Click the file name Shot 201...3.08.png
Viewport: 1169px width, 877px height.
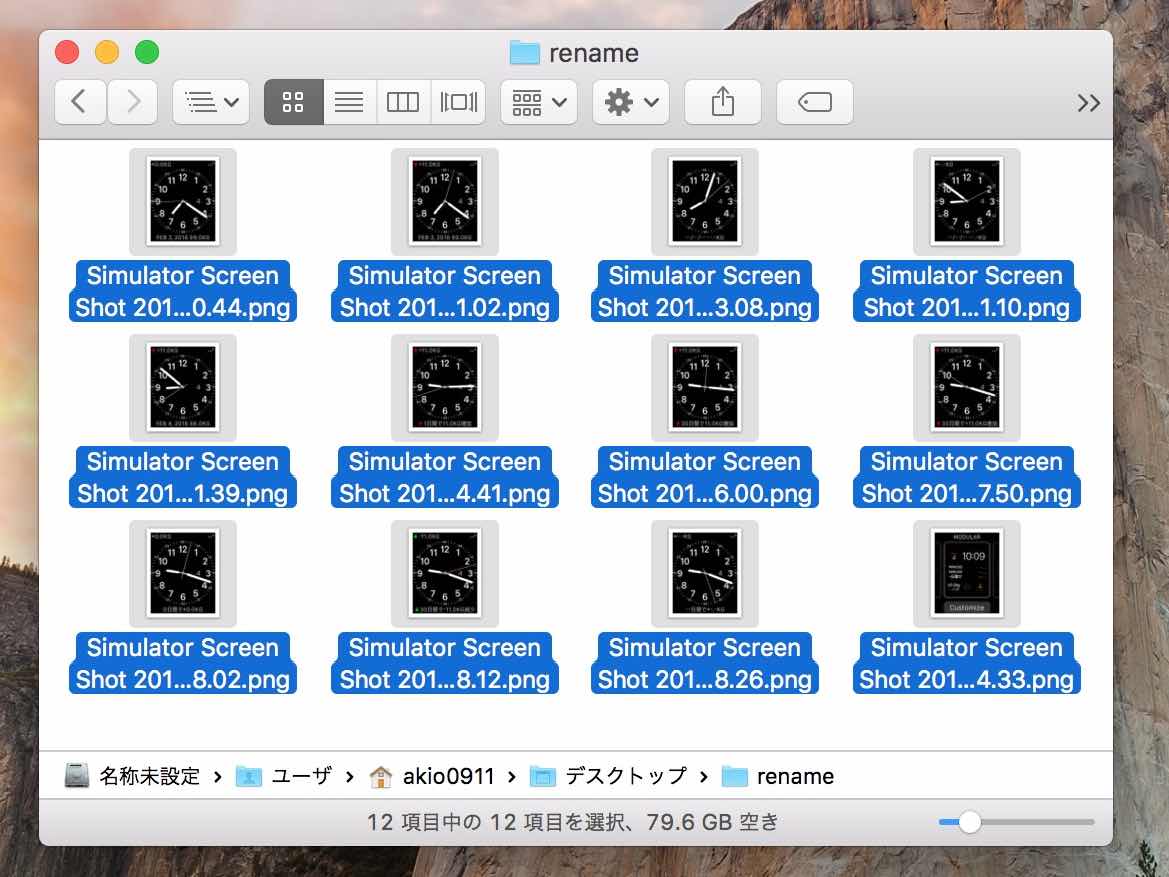tap(705, 292)
